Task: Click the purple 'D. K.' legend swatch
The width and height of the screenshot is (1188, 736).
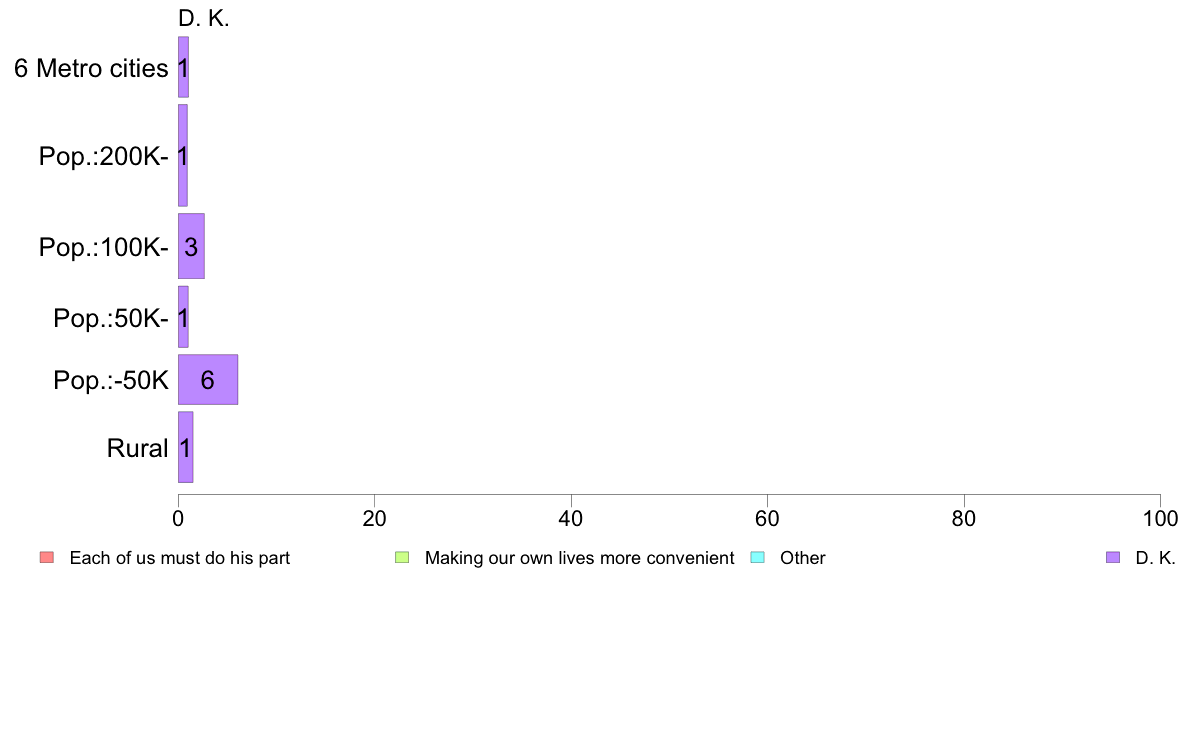Action: (x=1113, y=557)
